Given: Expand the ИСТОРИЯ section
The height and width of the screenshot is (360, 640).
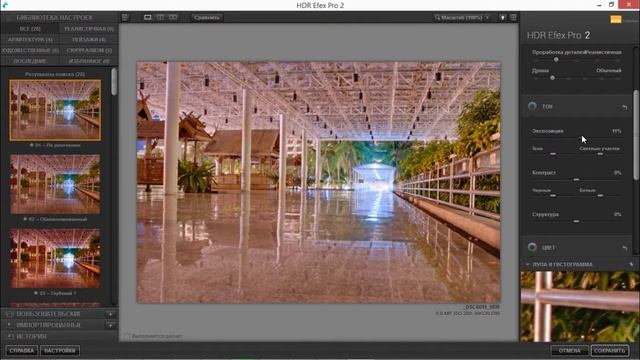Looking at the screenshot, I should [32, 336].
